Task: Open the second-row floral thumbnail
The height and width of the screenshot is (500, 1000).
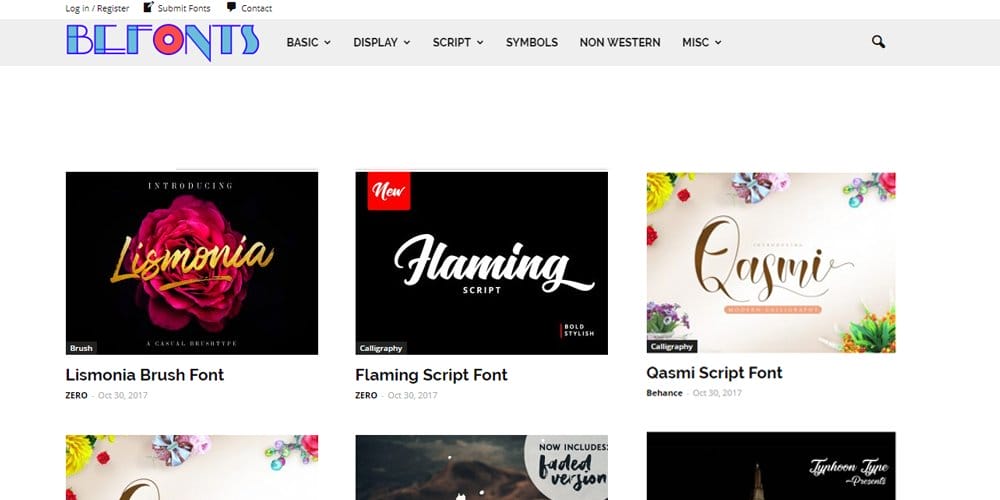Action: pyautogui.click(x=192, y=467)
